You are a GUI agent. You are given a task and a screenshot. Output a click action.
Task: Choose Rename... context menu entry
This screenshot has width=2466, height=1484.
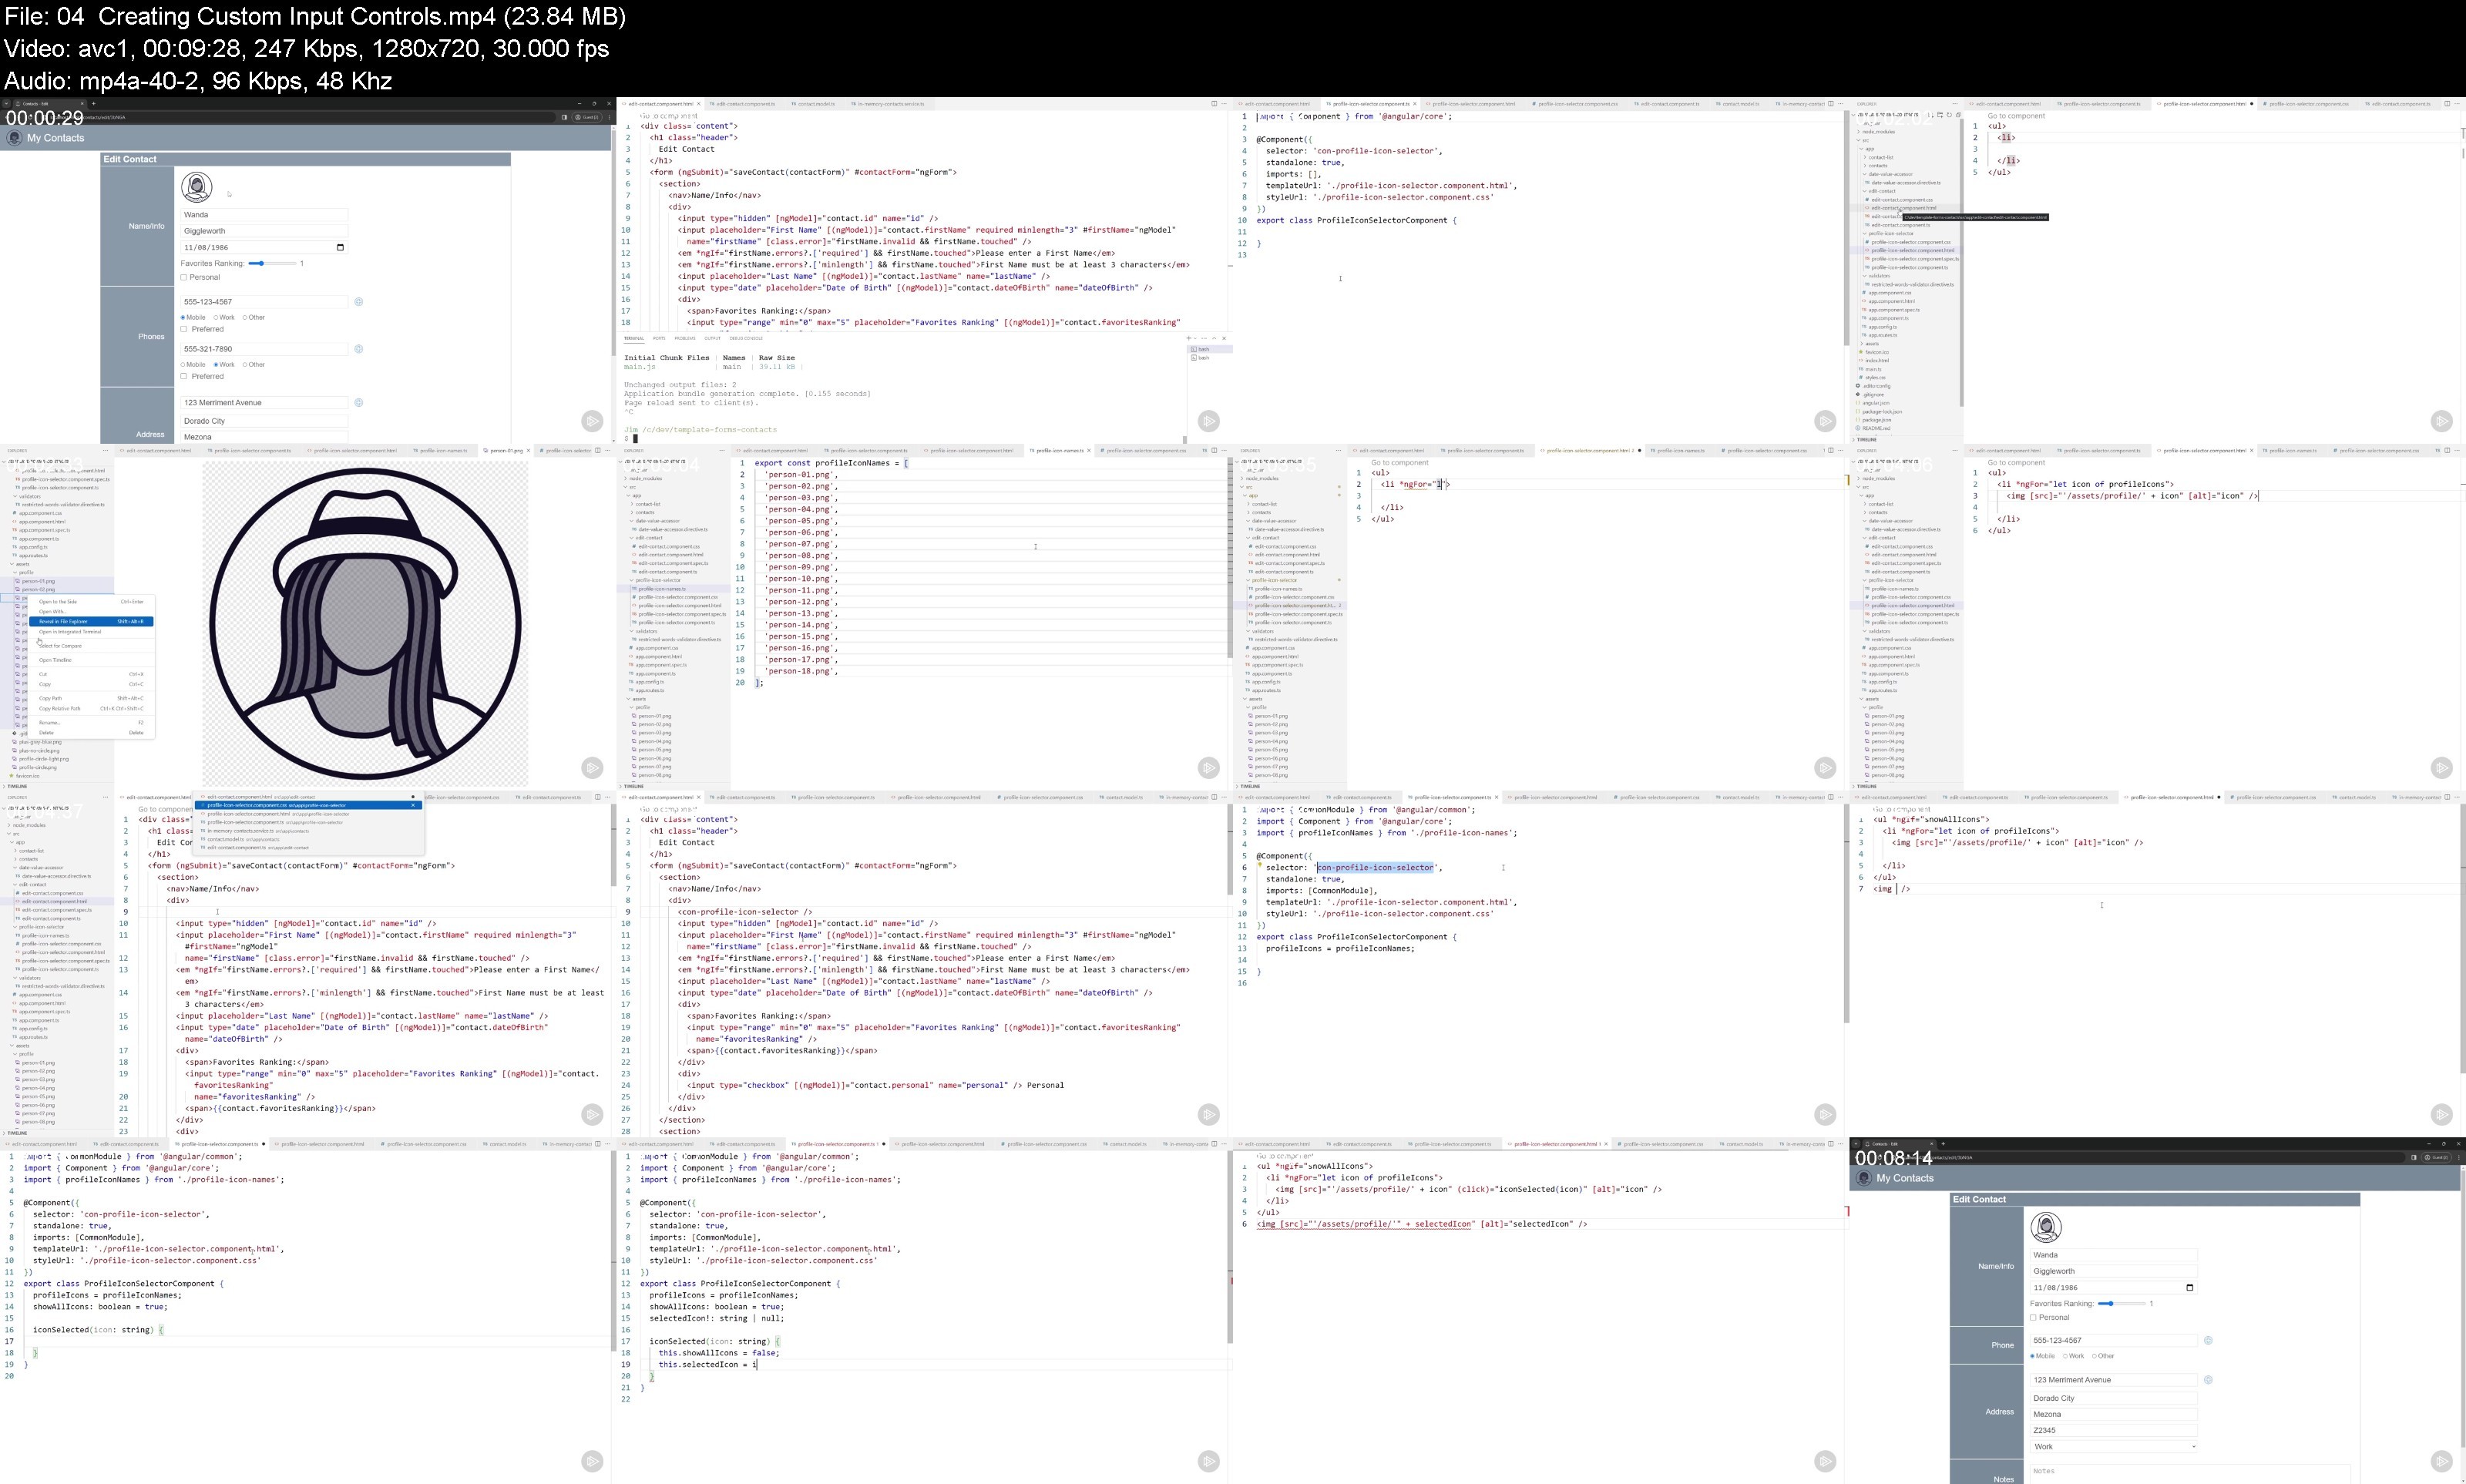pyautogui.click(x=91, y=722)
